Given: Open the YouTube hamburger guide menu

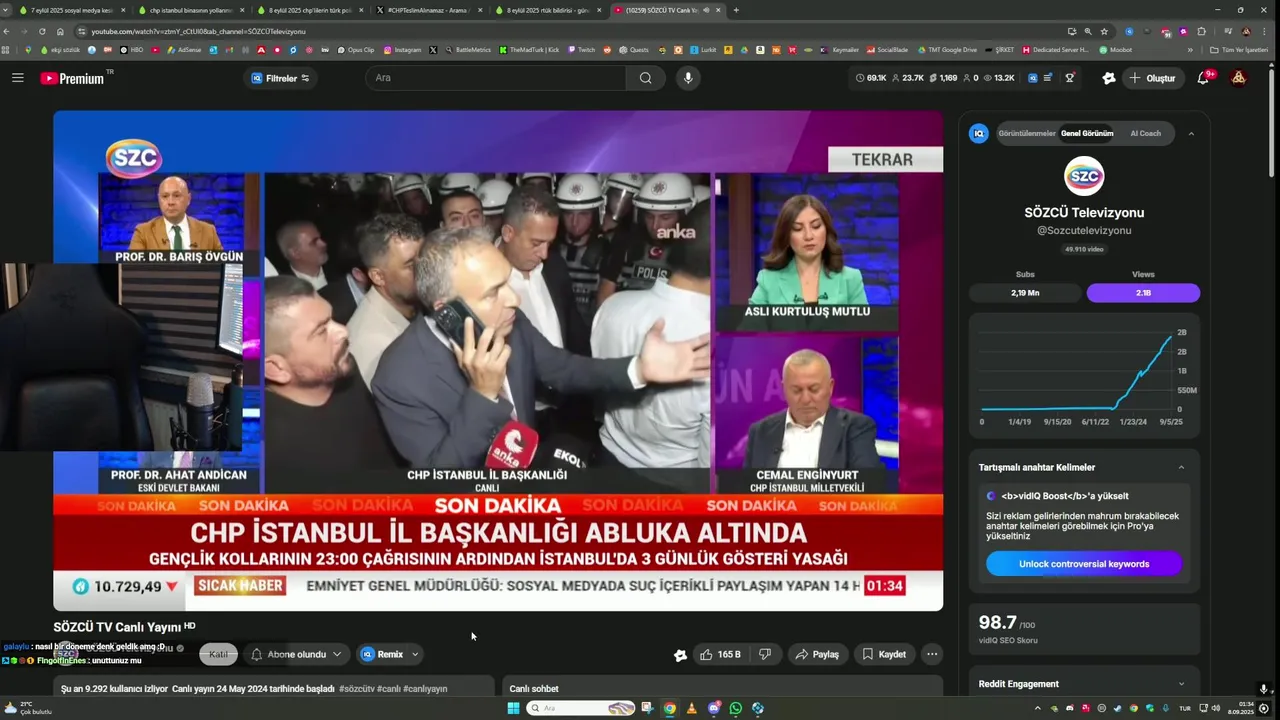Looking at the screenshot, I should [18, 78].
